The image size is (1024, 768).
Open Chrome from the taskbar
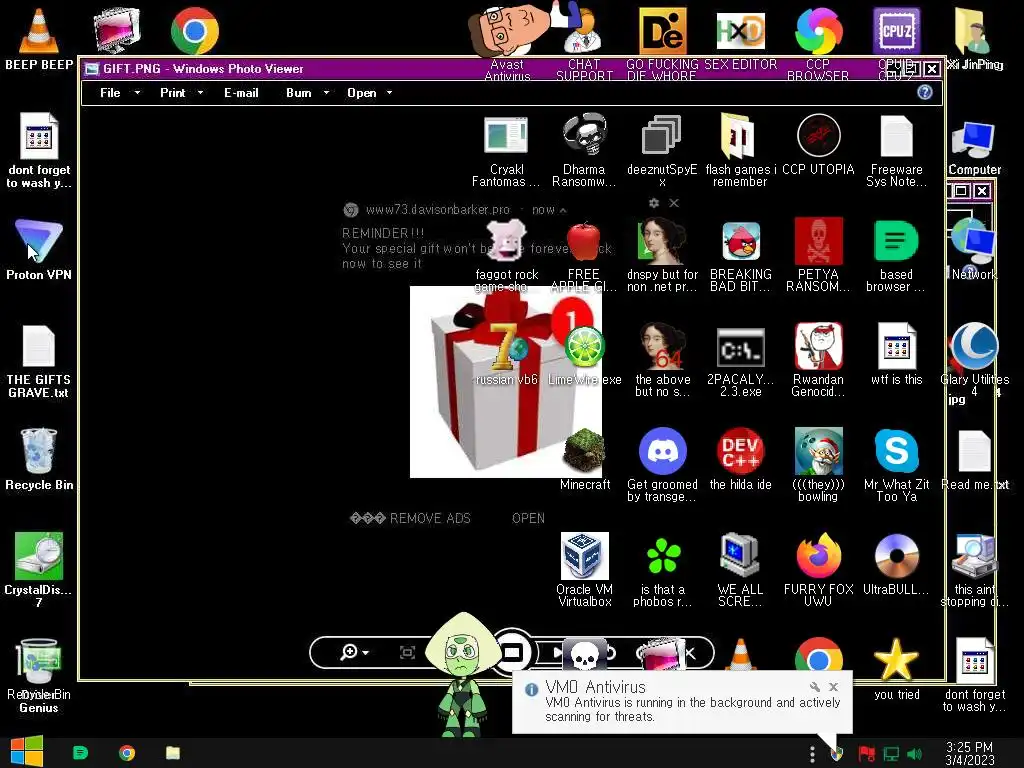pyautogui.click(x=127, y=753)
